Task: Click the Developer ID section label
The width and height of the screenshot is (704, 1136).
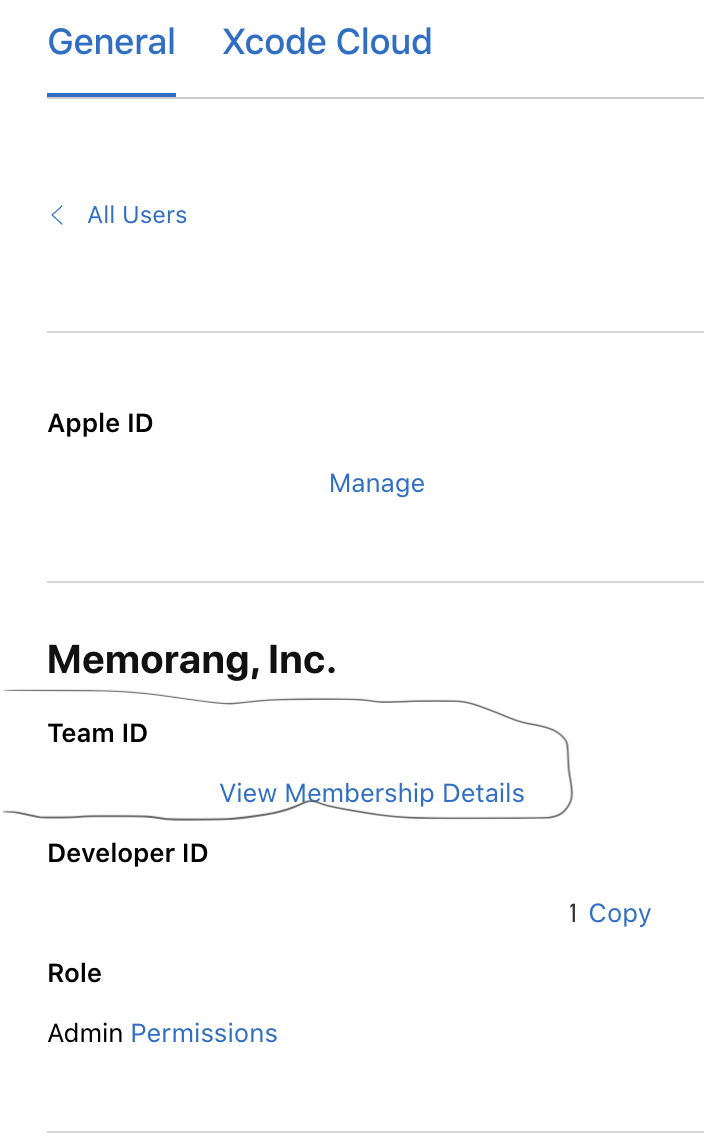Action: pos(128,853)
